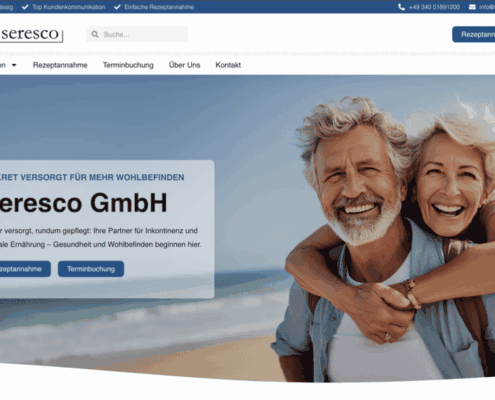This screenshot has width=495, height=400.
Task: Click the phone icon in top bar
Action: tap(401, 7)
